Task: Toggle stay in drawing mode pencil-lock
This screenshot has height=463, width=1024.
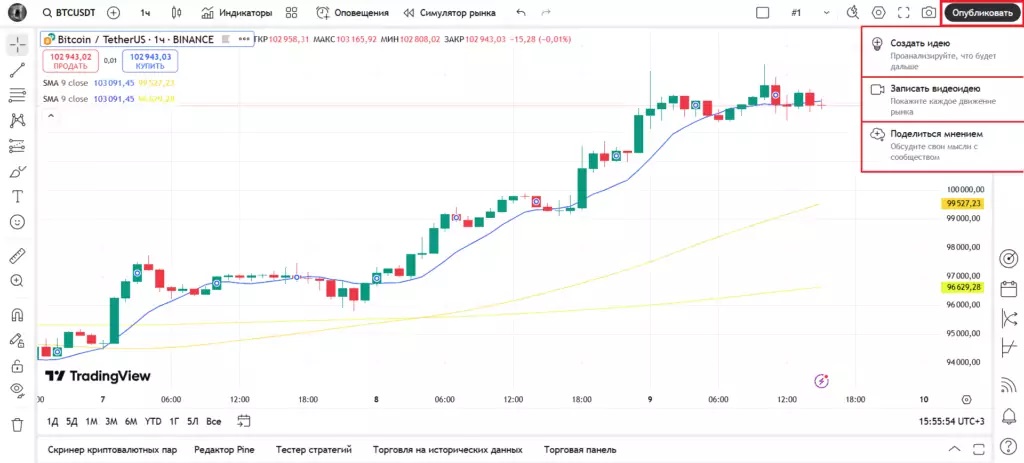Action: point(18,340)
